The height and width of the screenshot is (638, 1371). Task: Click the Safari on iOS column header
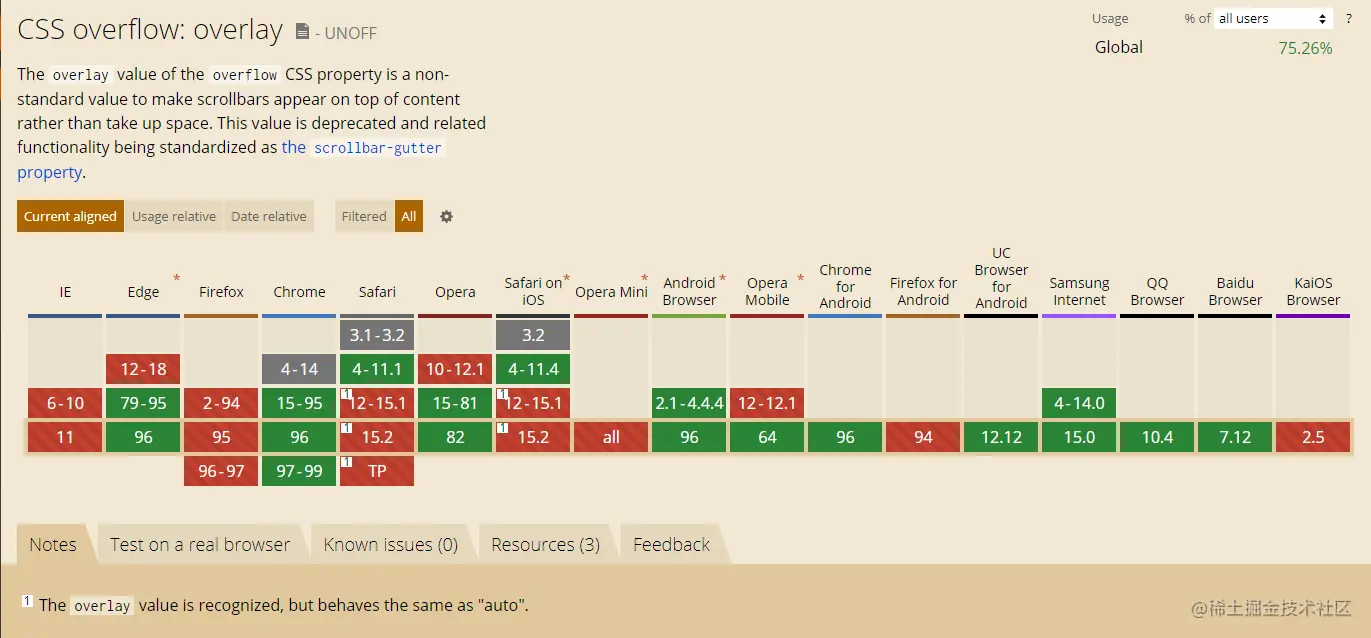533,291
